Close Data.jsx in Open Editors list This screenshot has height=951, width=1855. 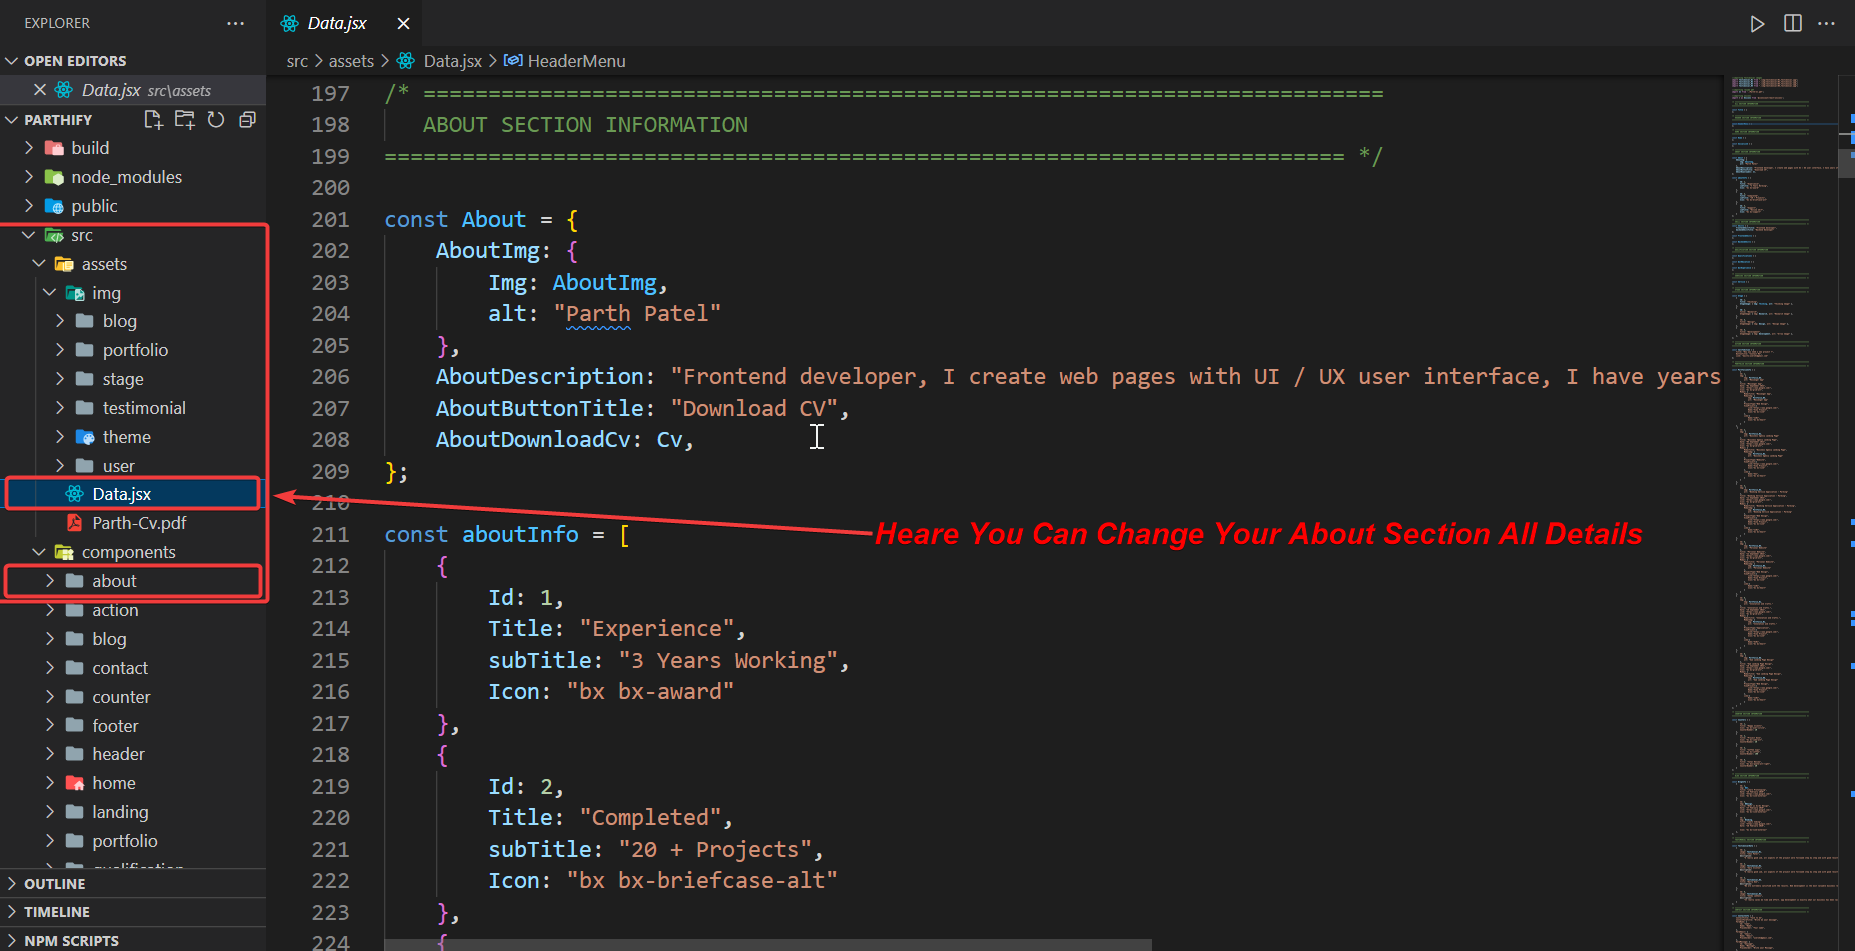(x=40, y=90)
